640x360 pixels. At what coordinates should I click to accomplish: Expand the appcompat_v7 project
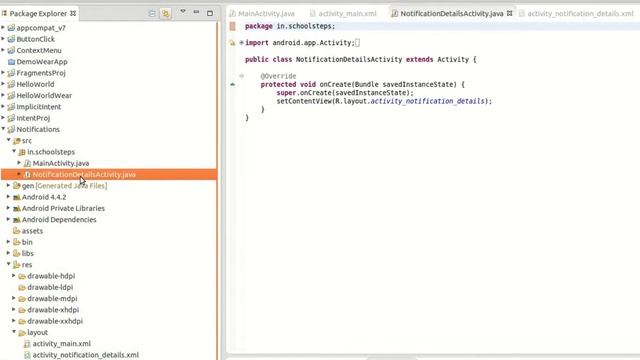[x=3, y=28]
